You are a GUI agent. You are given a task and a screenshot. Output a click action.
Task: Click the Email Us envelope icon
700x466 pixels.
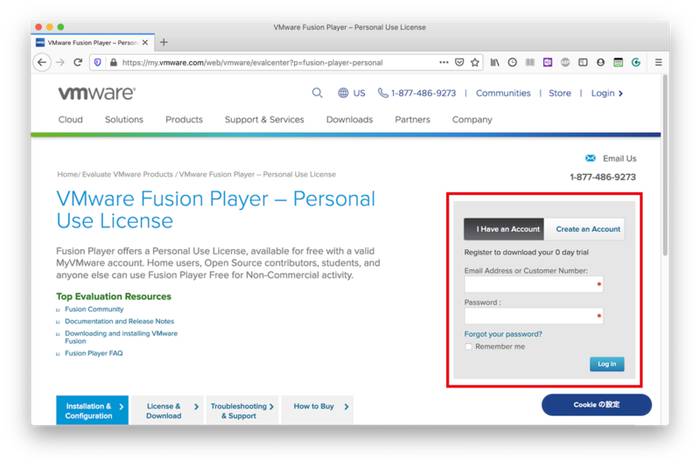coord(590,158)
